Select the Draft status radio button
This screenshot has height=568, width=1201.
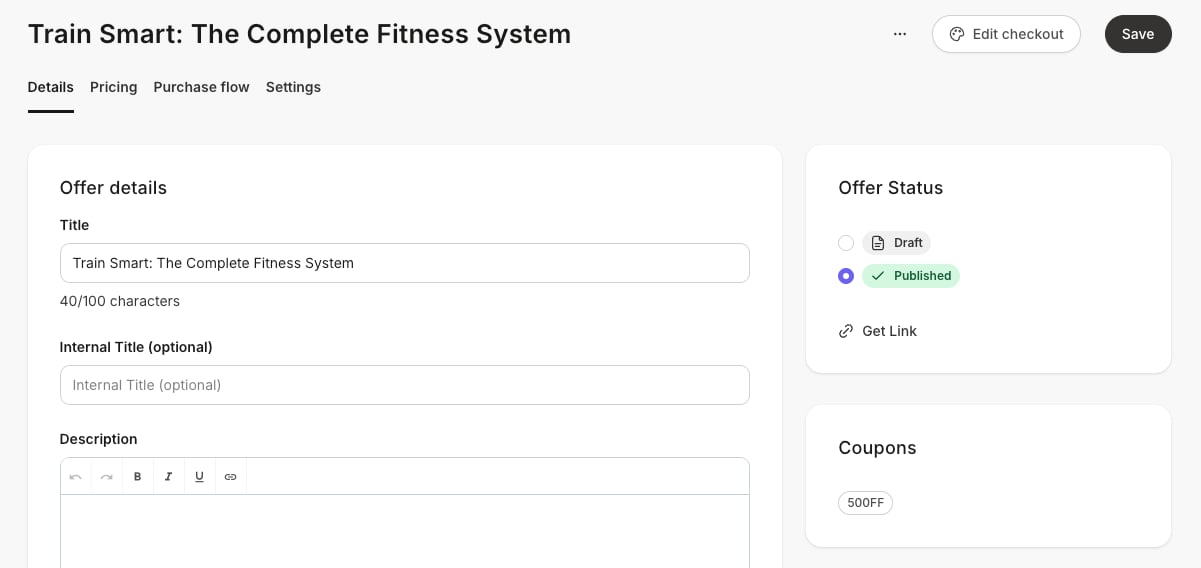click(x=846, y=243)
